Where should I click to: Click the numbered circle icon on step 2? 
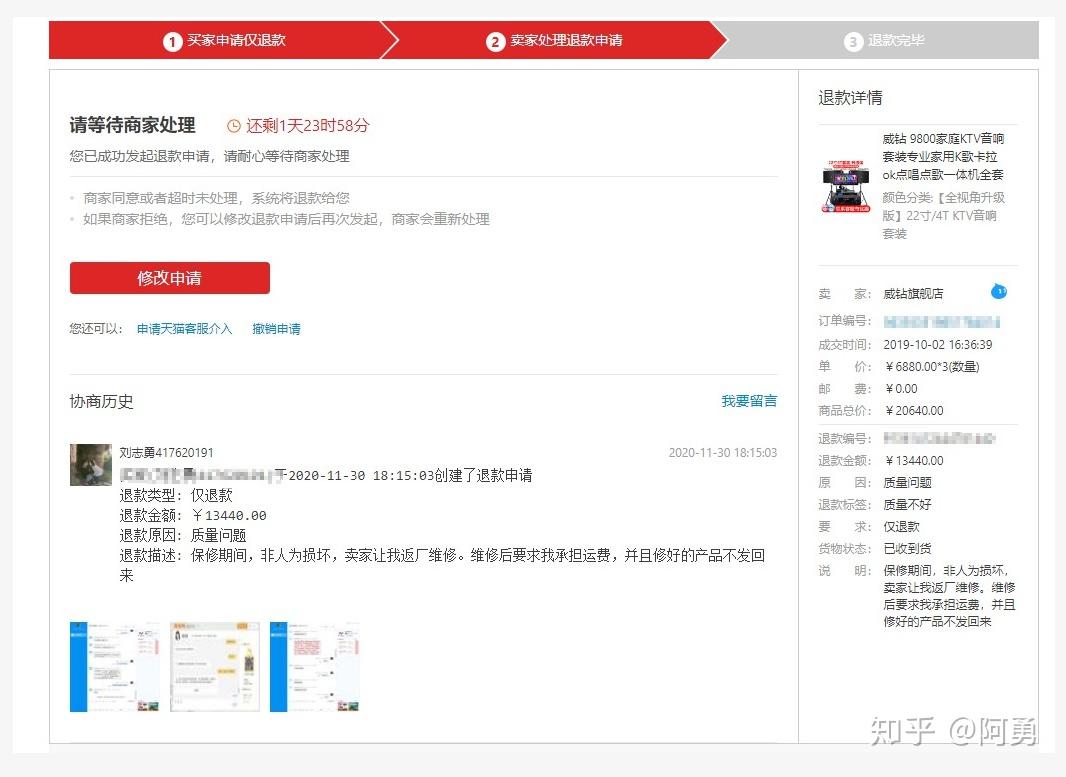tap(494, 41)
